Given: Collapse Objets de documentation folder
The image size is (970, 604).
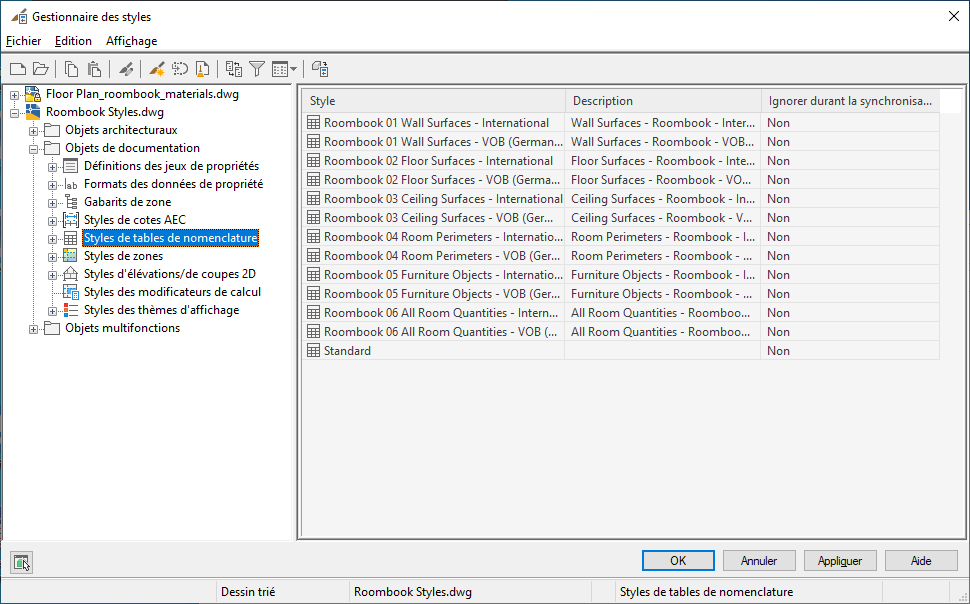Looking at the screenshot, I should pos(33,149).
